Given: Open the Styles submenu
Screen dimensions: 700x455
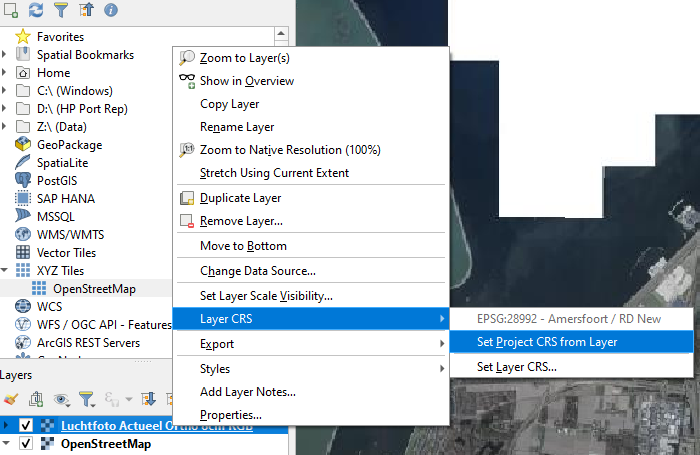Looking at the screenshot, I should [x=311, y=369].
